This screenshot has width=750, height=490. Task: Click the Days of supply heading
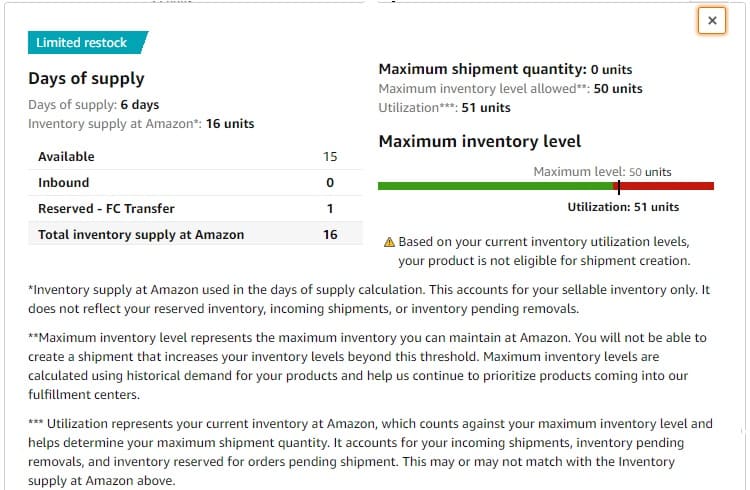[86, 78]
